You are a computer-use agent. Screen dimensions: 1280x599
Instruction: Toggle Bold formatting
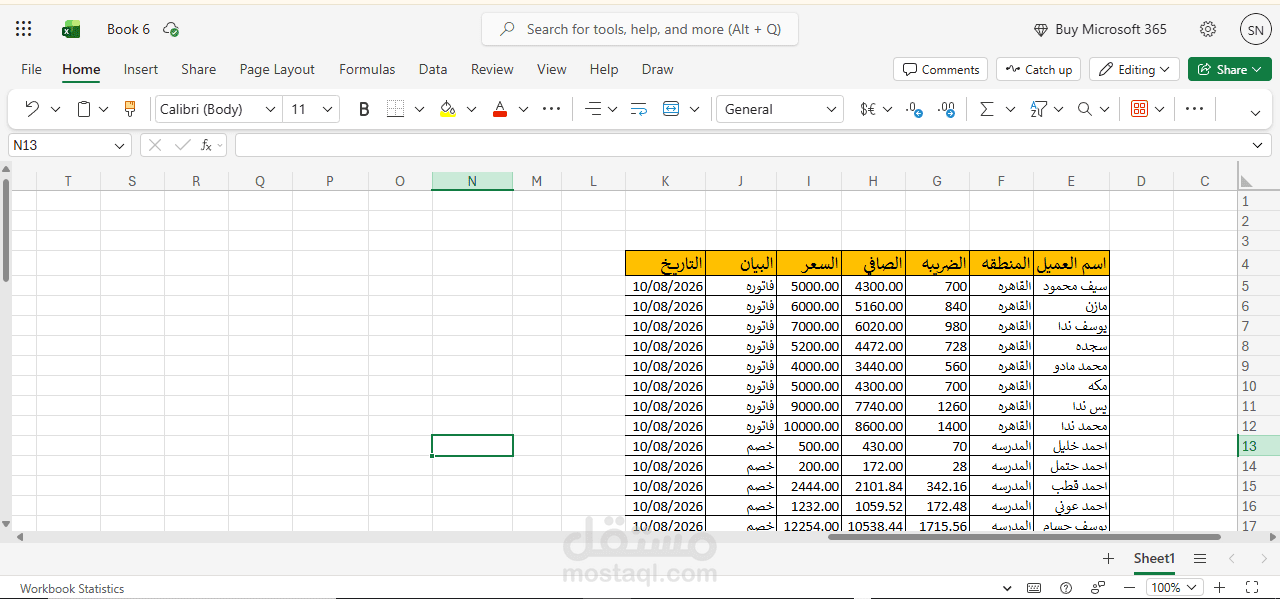tap(364, 109)
